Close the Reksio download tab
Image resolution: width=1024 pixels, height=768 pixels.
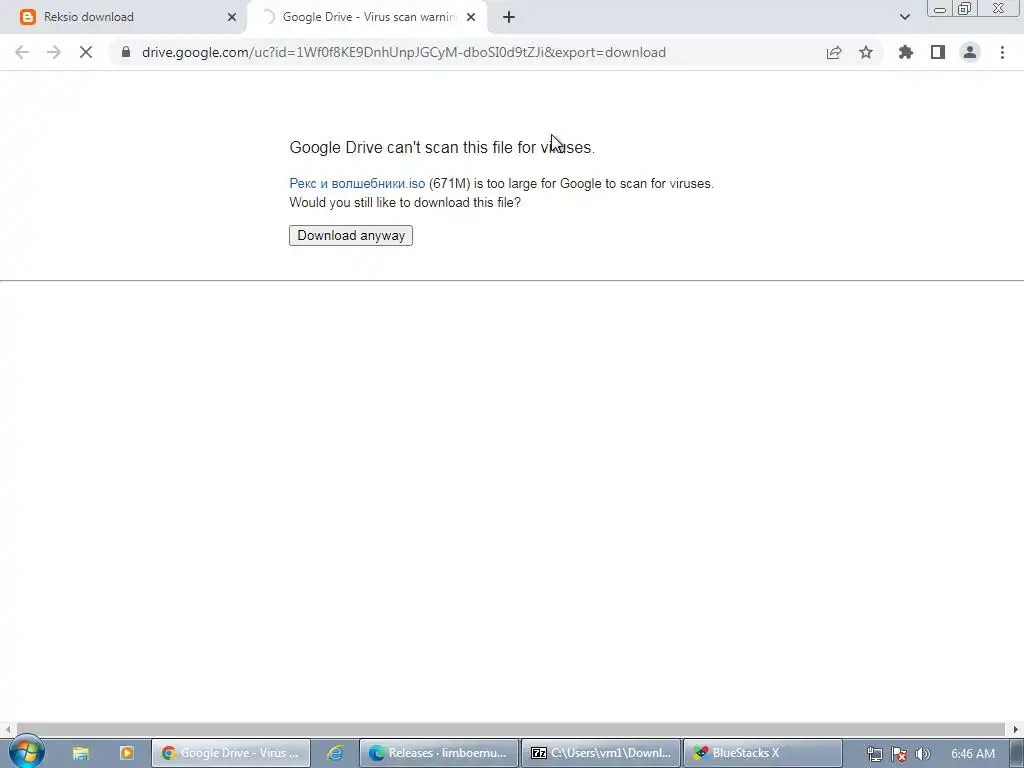232,17
